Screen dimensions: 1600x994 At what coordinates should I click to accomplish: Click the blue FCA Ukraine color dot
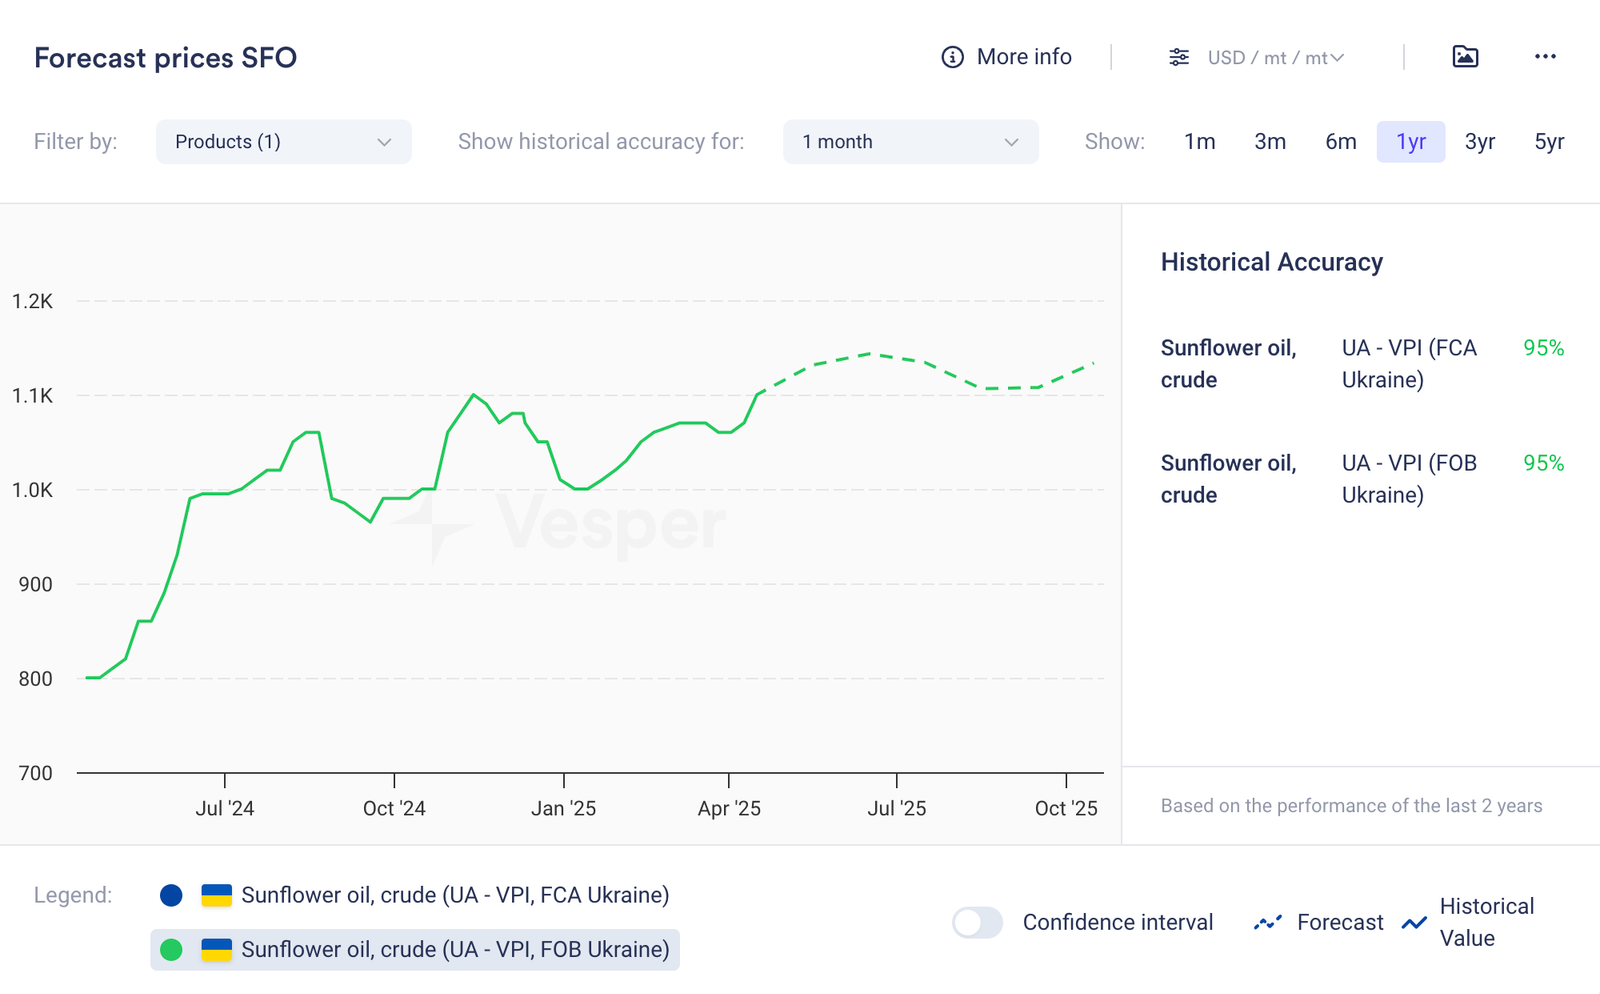(171, 895)
